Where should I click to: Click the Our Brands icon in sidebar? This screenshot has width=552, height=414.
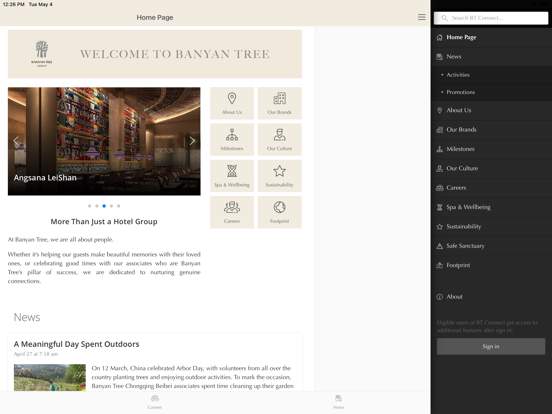tap(439, 130)
